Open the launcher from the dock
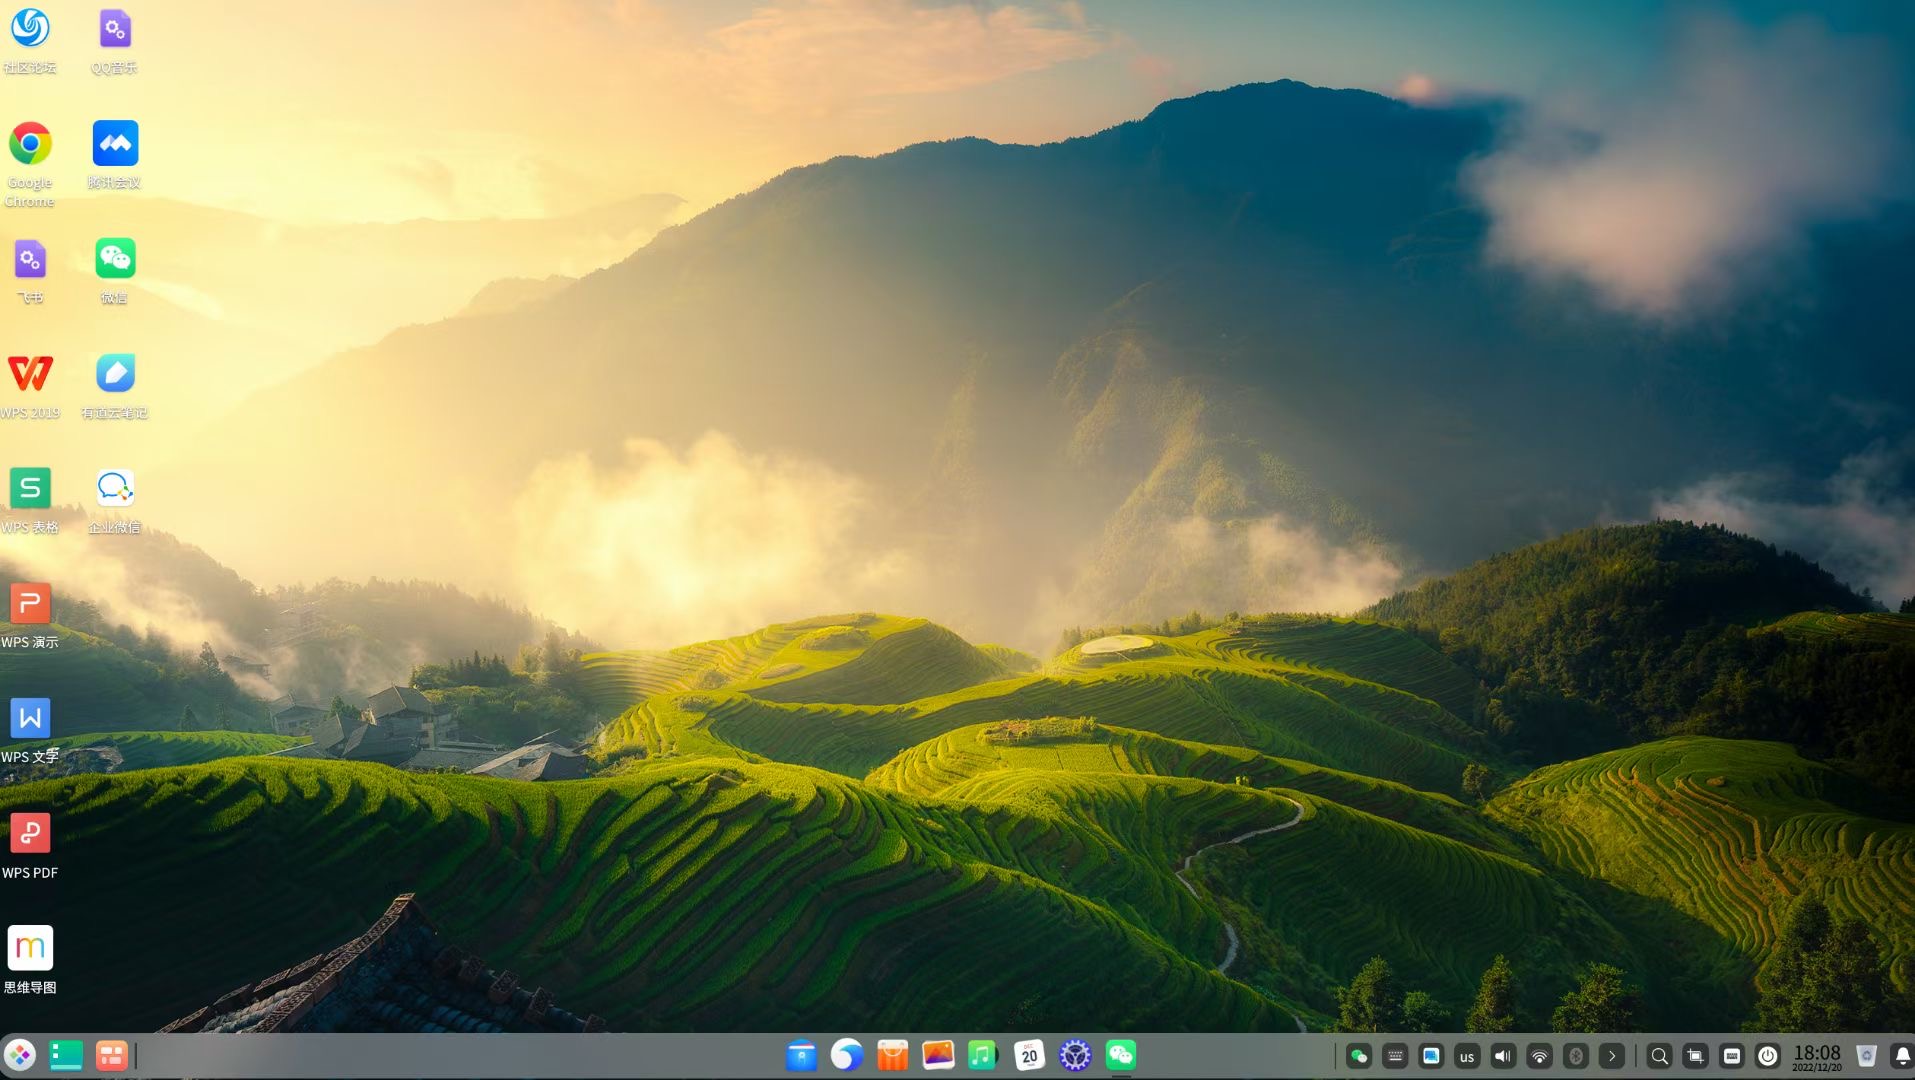This screenshot has width=1915, height=1080. click(x=20, y=1055)
